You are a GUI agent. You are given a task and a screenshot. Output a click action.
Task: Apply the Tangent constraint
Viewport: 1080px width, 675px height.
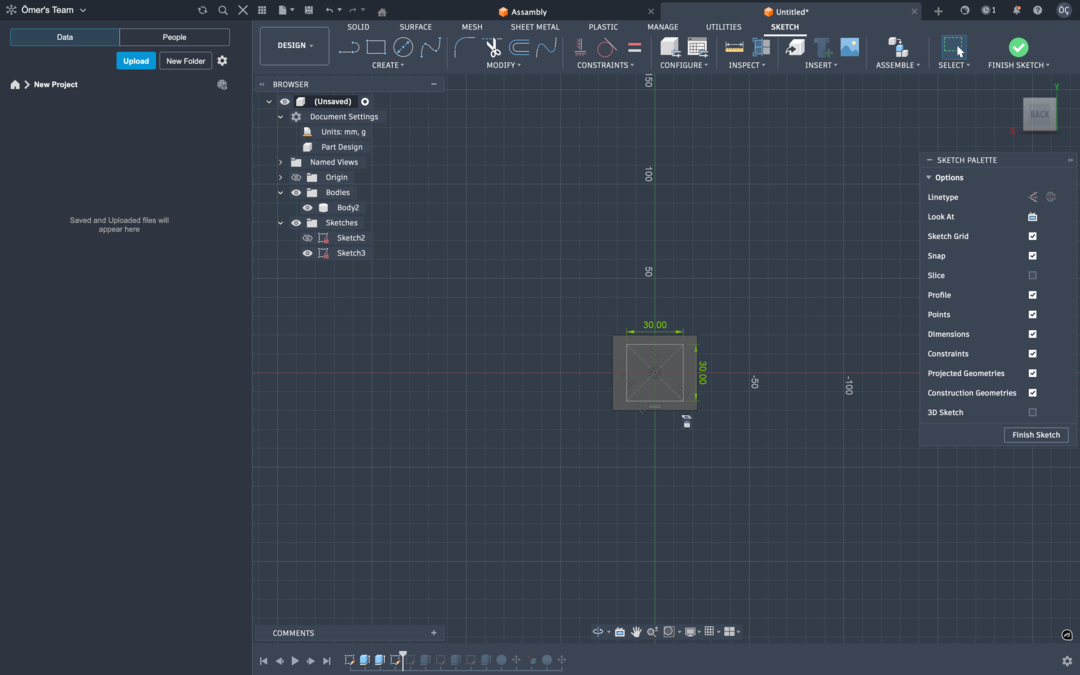coord(606,47)
